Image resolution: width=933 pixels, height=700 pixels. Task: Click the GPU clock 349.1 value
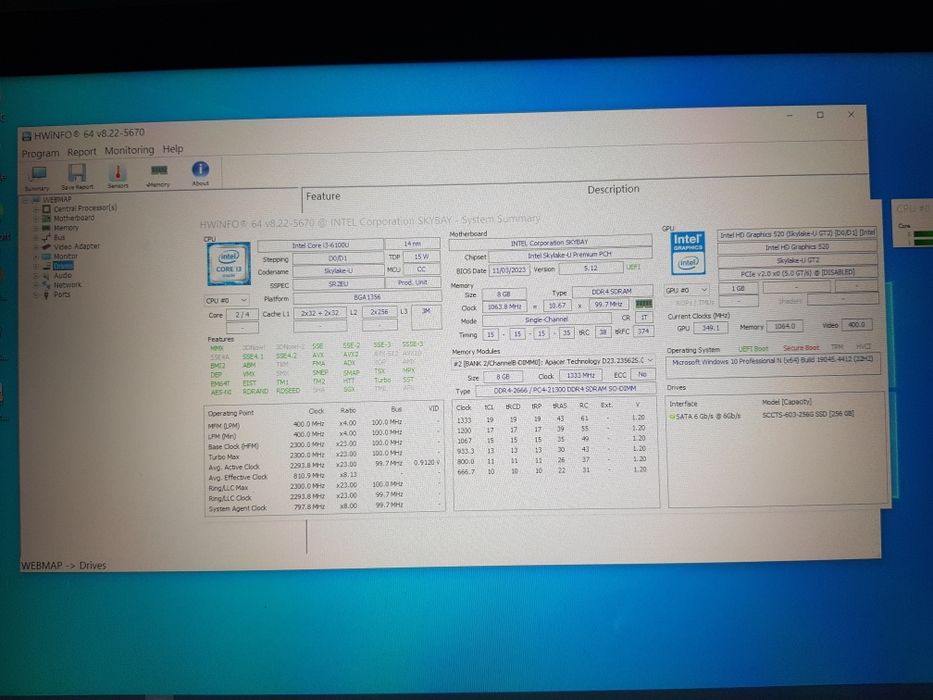(x=710, y=328)
